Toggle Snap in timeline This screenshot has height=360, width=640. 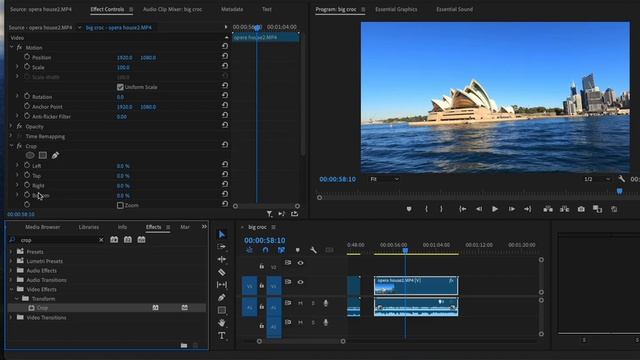[x=265, y=250]
